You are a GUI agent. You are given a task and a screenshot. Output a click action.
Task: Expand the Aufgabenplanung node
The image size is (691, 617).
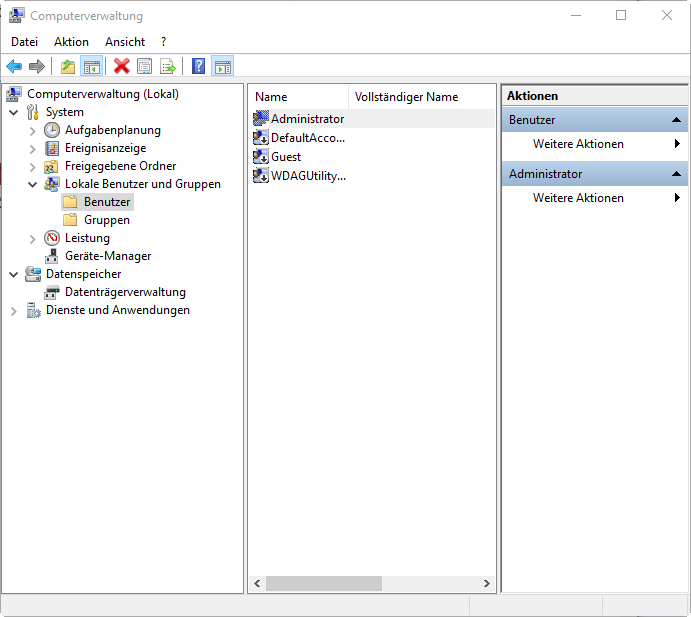pos(32,131)
